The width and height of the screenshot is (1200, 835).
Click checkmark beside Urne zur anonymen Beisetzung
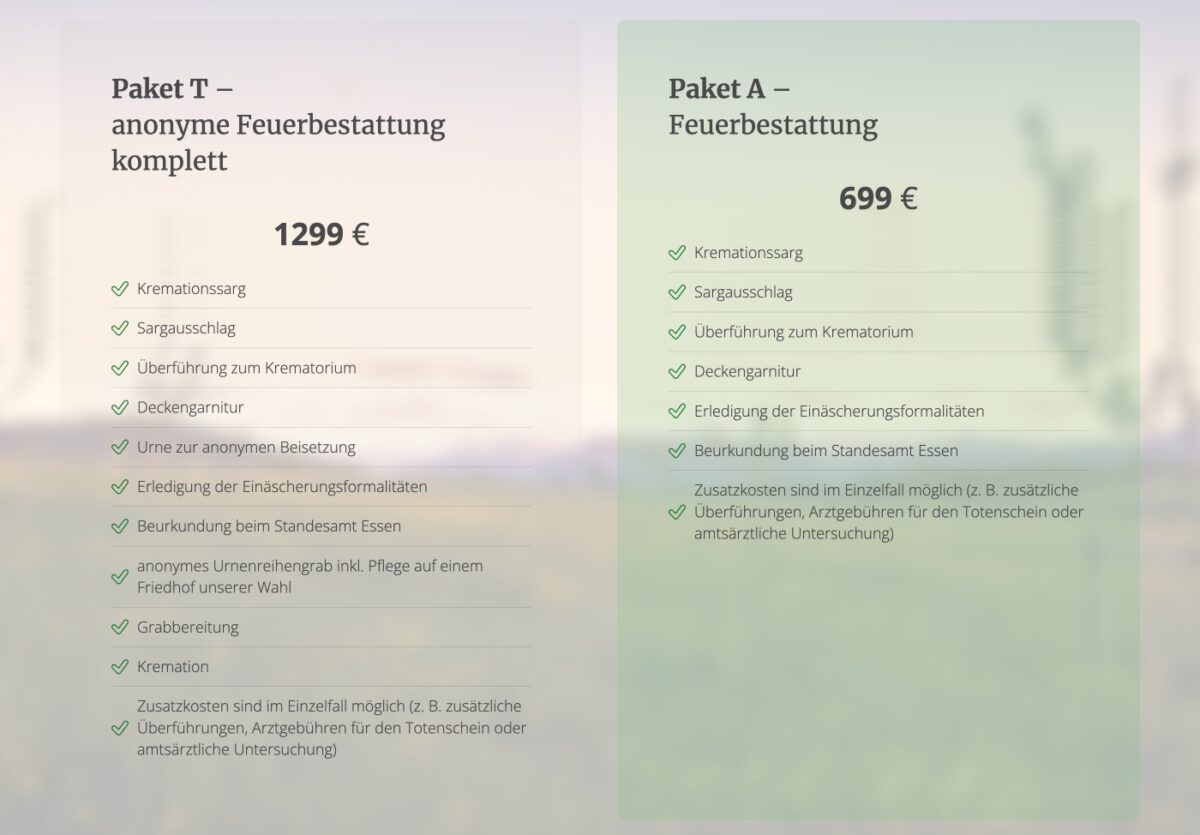click(x=120, y=447)
